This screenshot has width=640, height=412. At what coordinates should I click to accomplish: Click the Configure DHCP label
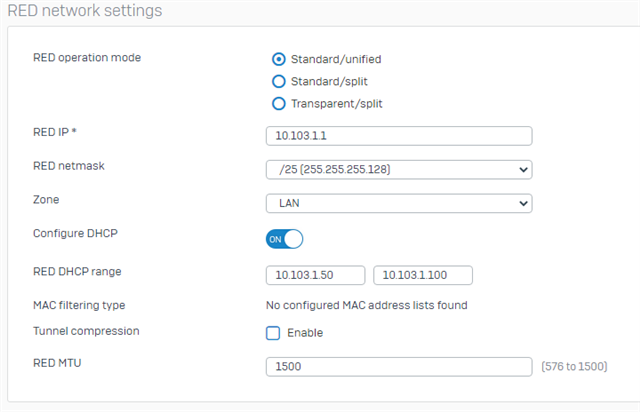[75, 233]
